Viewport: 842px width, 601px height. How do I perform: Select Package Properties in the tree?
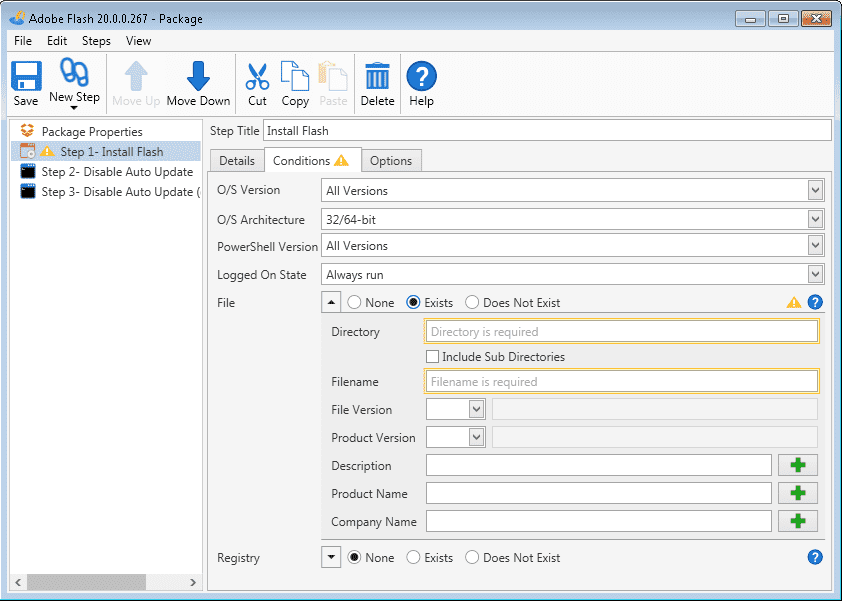(92, 132)
